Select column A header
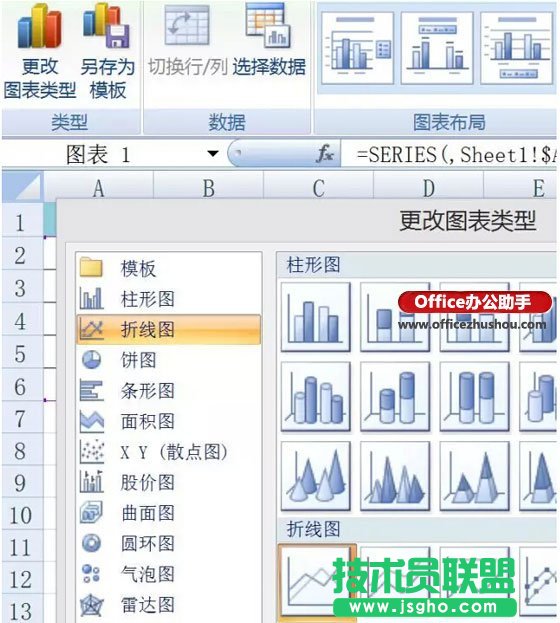The width and height of the screenshot is (560, 623). 99,188
